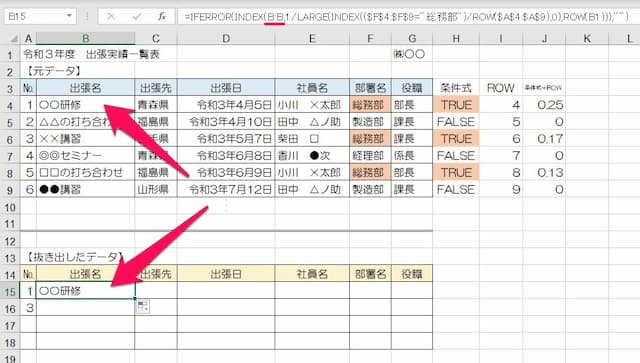Click date cell 令和3年4月10日

point(226,122)
